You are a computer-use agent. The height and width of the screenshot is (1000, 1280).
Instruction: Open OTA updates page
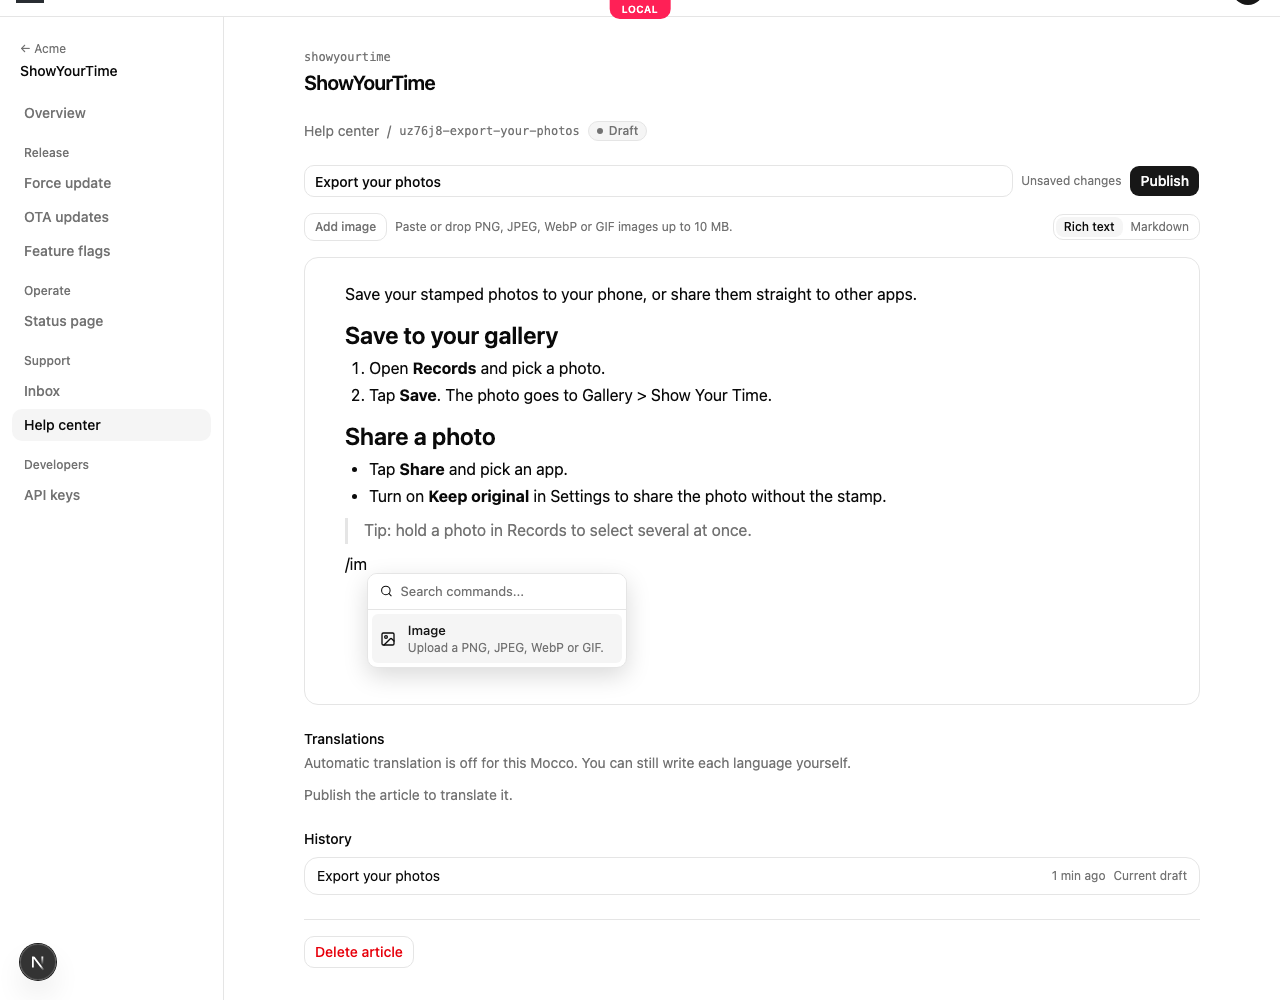(x=66, y=217)
